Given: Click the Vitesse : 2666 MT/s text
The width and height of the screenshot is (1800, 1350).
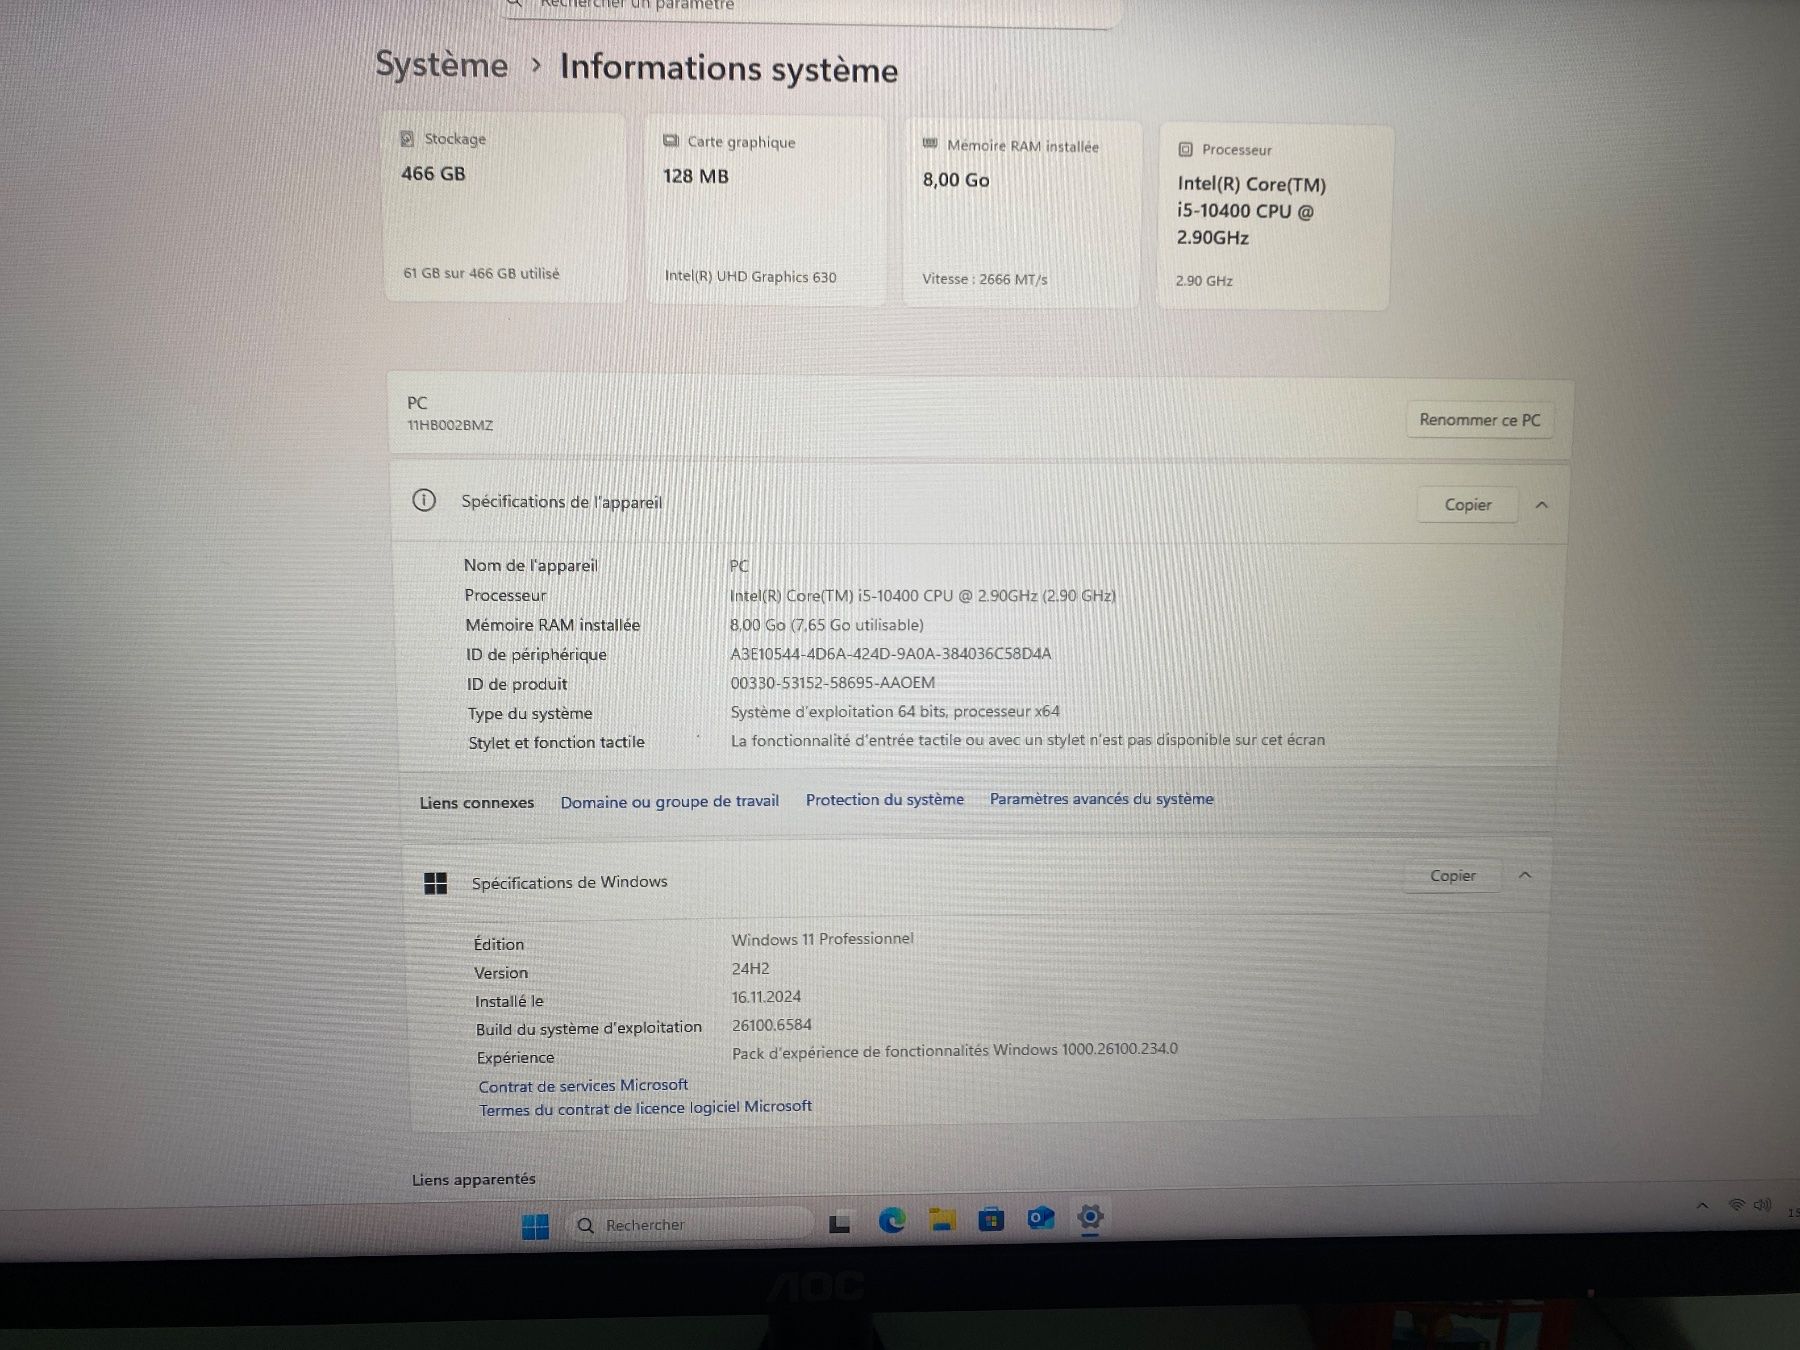Looking at the screenshot, I should [x=985, y=279].
